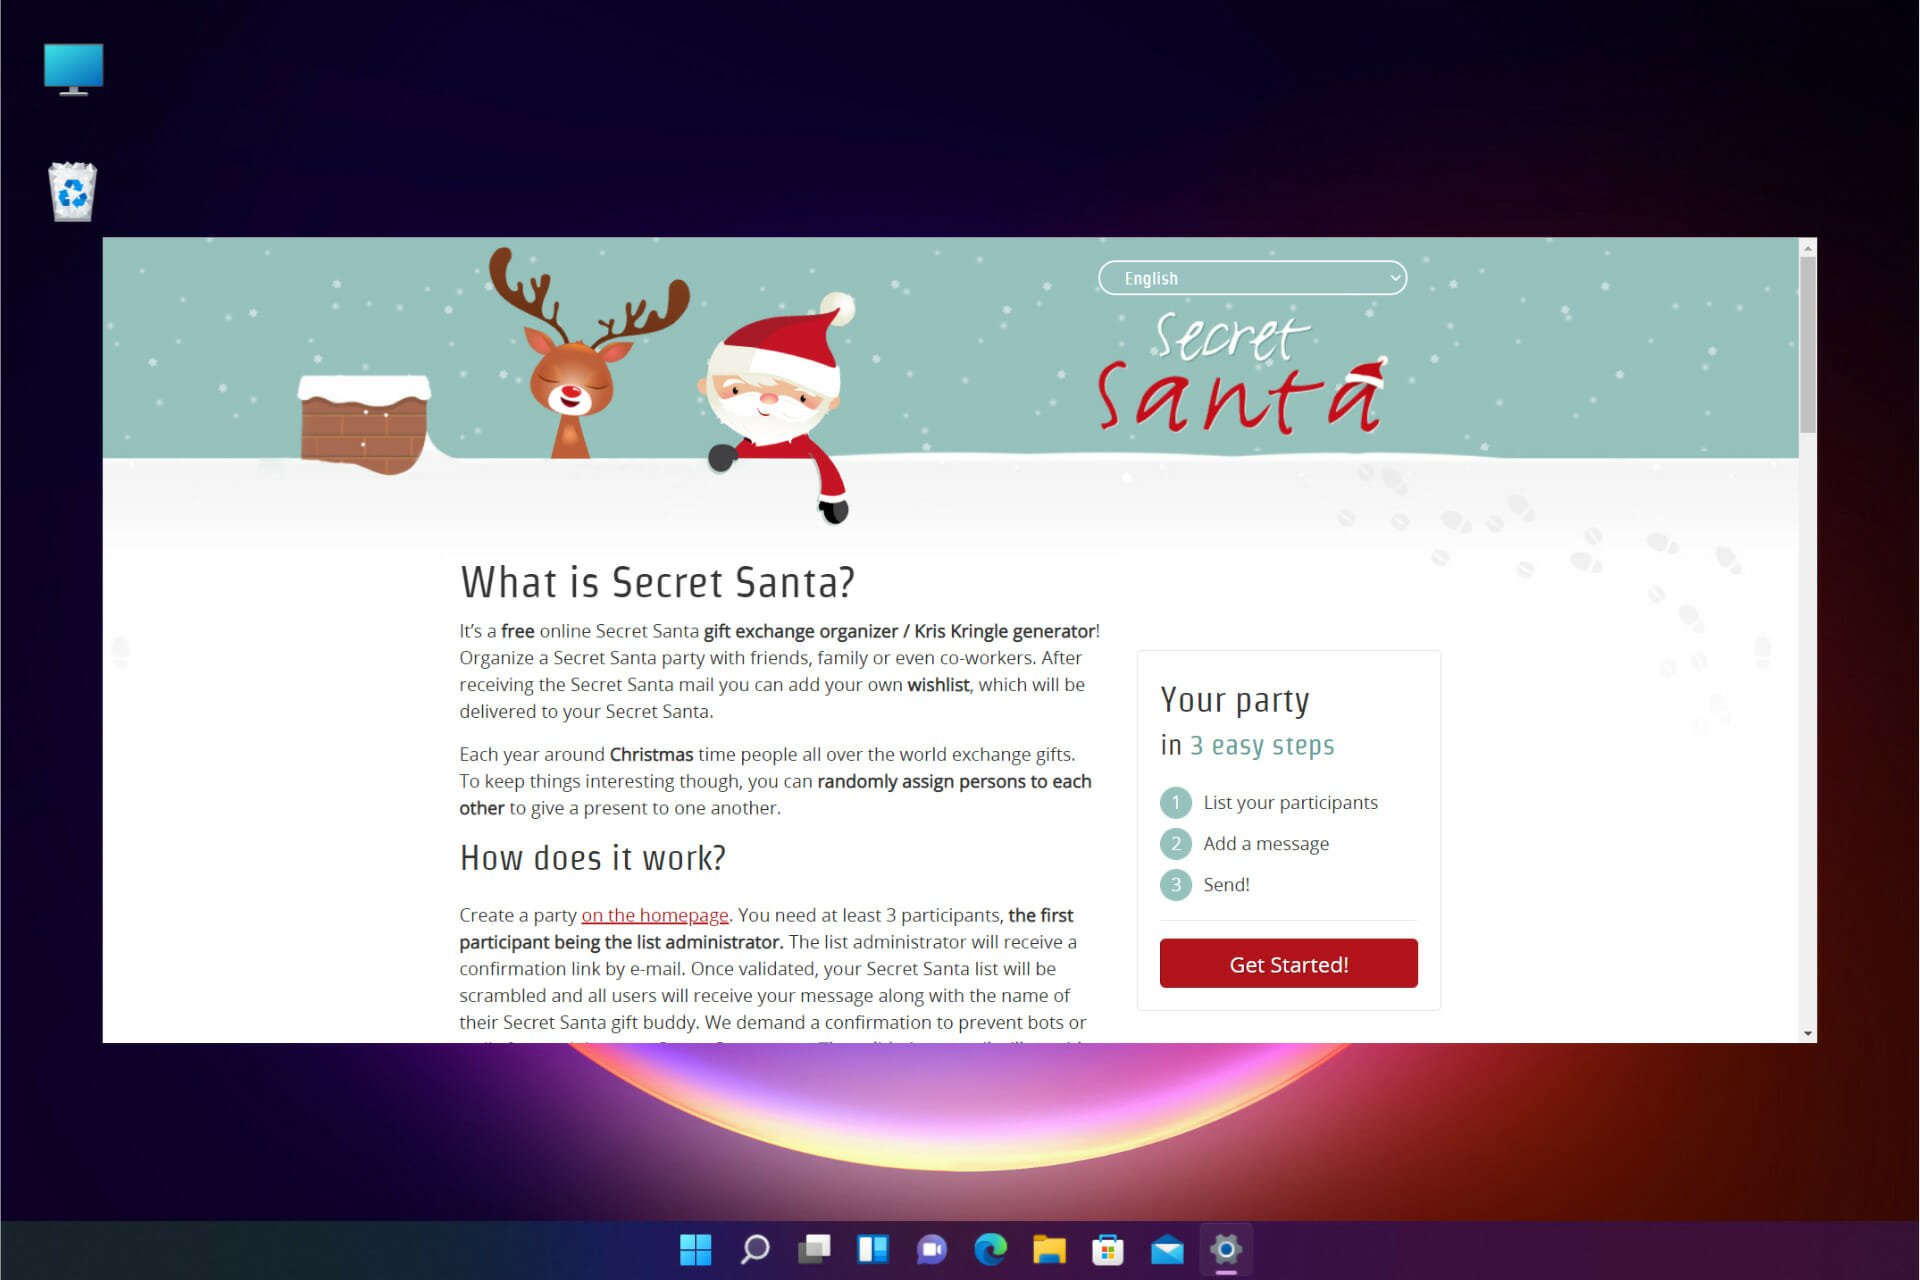
Task: Click the Get Started button
Action: pos(1287,963)
